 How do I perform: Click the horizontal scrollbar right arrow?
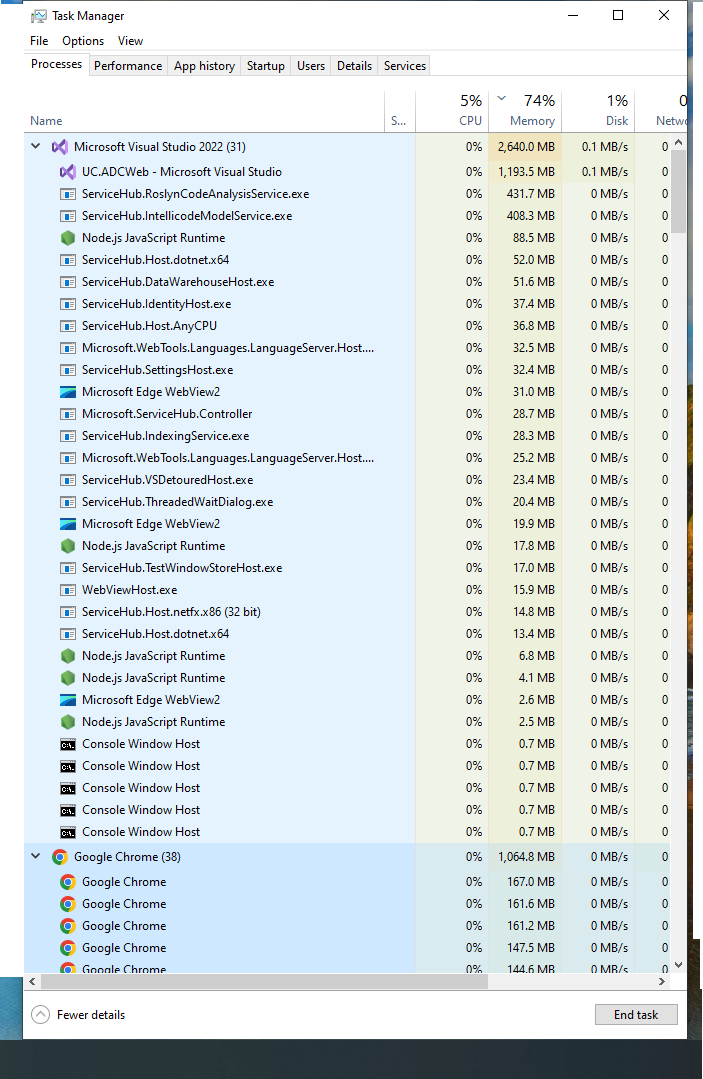(x=662, y=982)
